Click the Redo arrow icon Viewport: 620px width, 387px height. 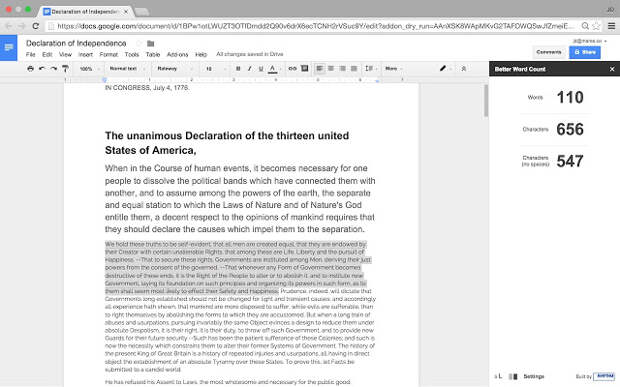[x=53, y=69]
